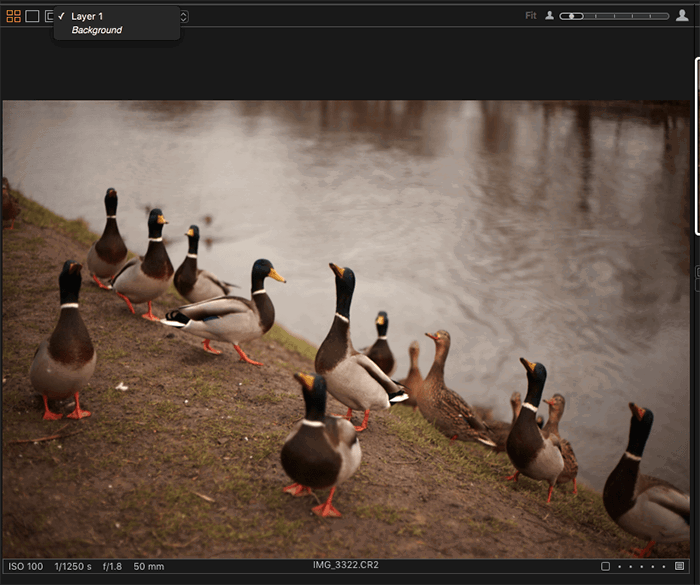Choose Background from the layer list
Screen dimensions: 700x585
96,30
